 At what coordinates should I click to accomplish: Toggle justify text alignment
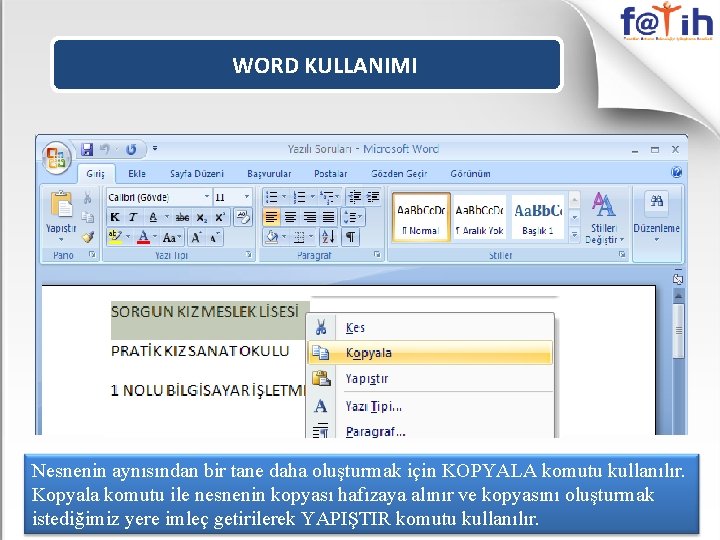tap(328, 217)
